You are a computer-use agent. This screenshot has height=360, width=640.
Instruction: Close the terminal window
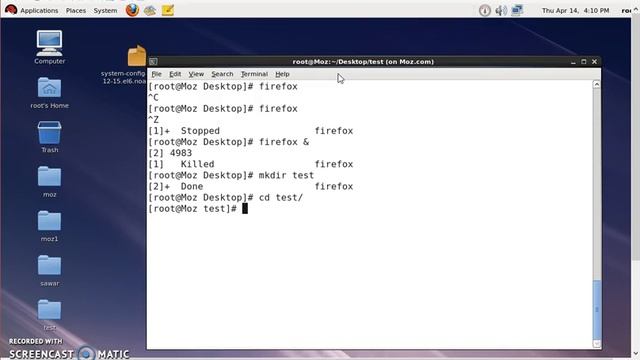(x=594, y=62)
